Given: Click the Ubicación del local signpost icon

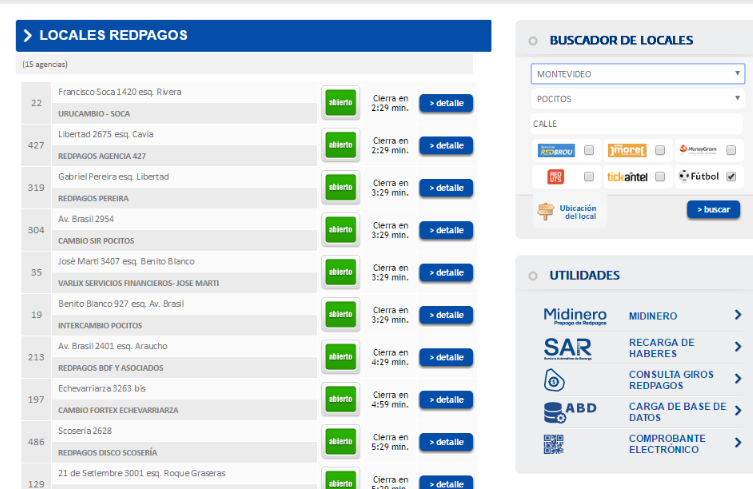Looking at the screenshot, I should point(546,211).
